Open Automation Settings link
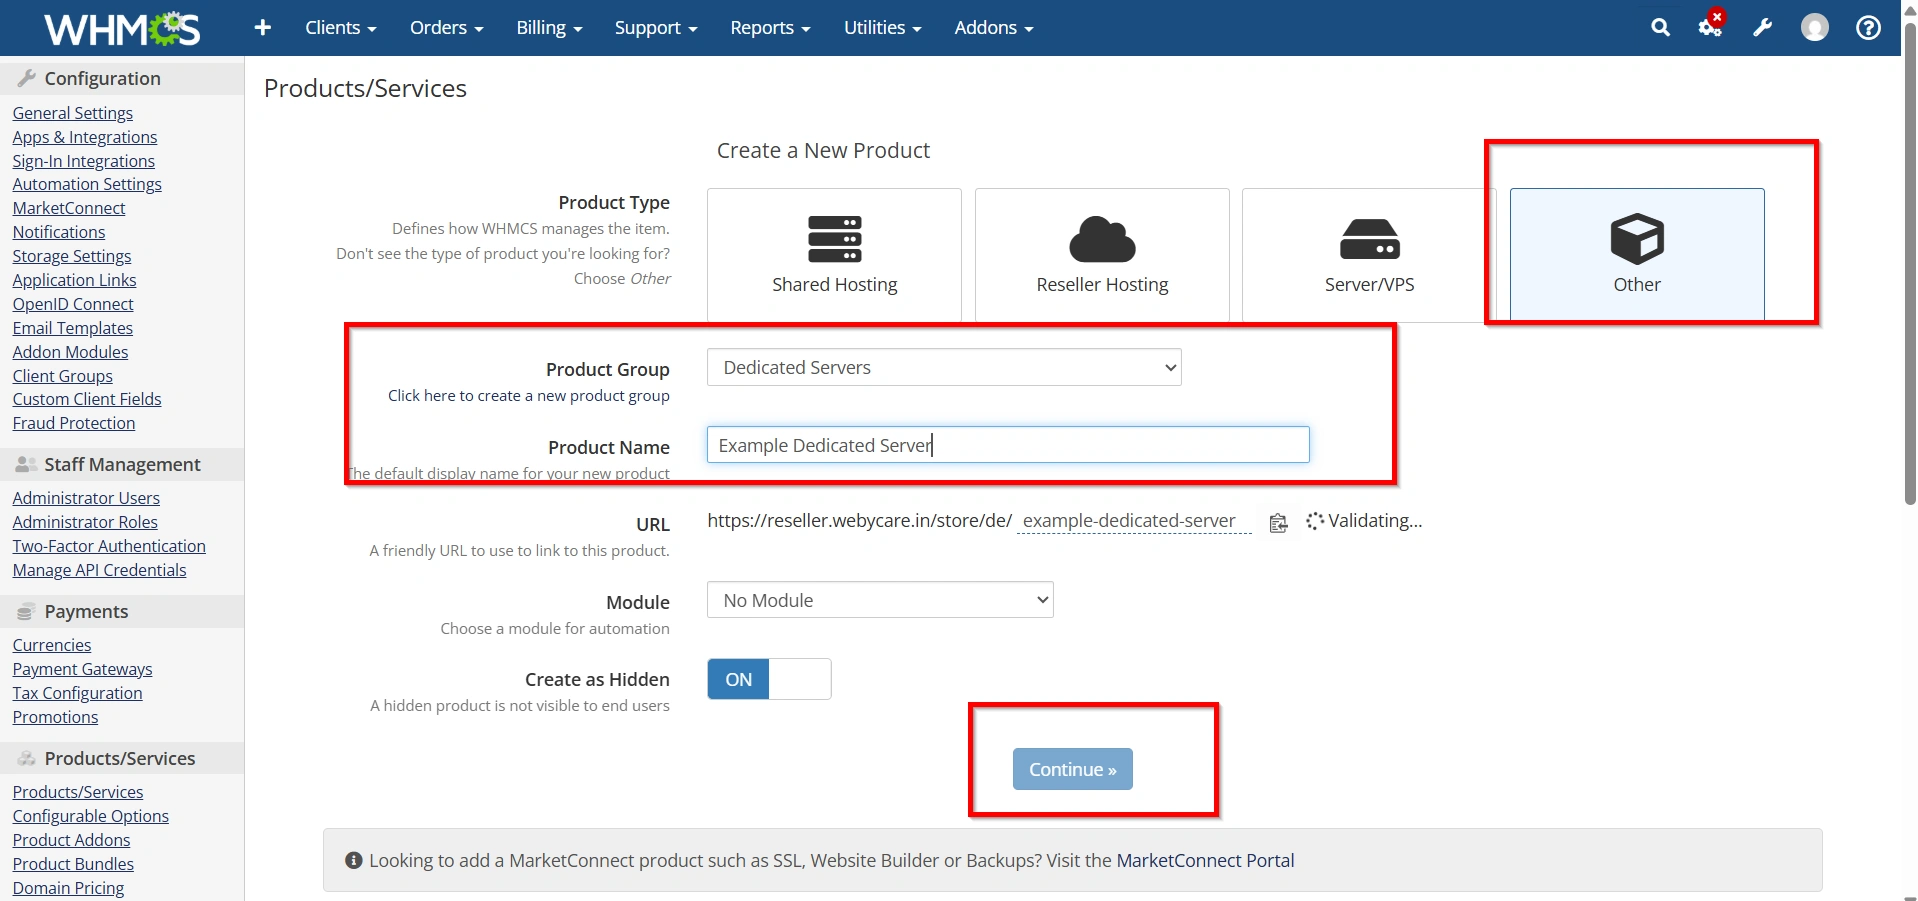1918x901 pixels. [87, 184]
